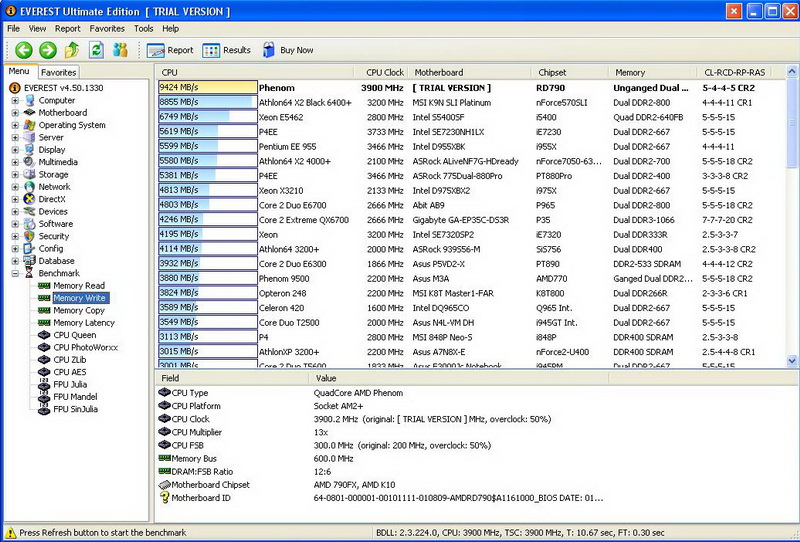The image size is (800, 542).
Task: Expand the Multimedia tree node
Action: [x=15, y=162]
